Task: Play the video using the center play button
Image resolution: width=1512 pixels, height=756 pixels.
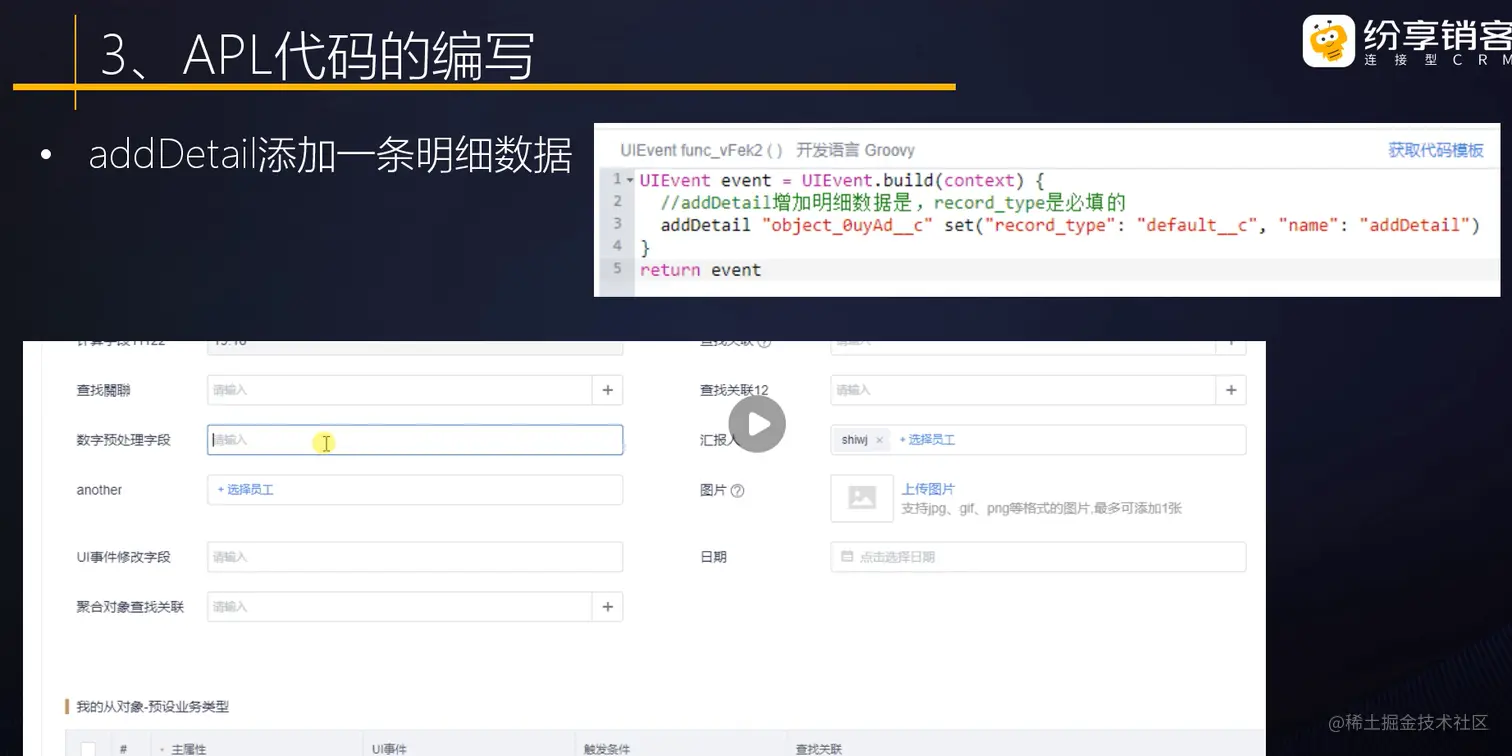Action: point(757,424)
